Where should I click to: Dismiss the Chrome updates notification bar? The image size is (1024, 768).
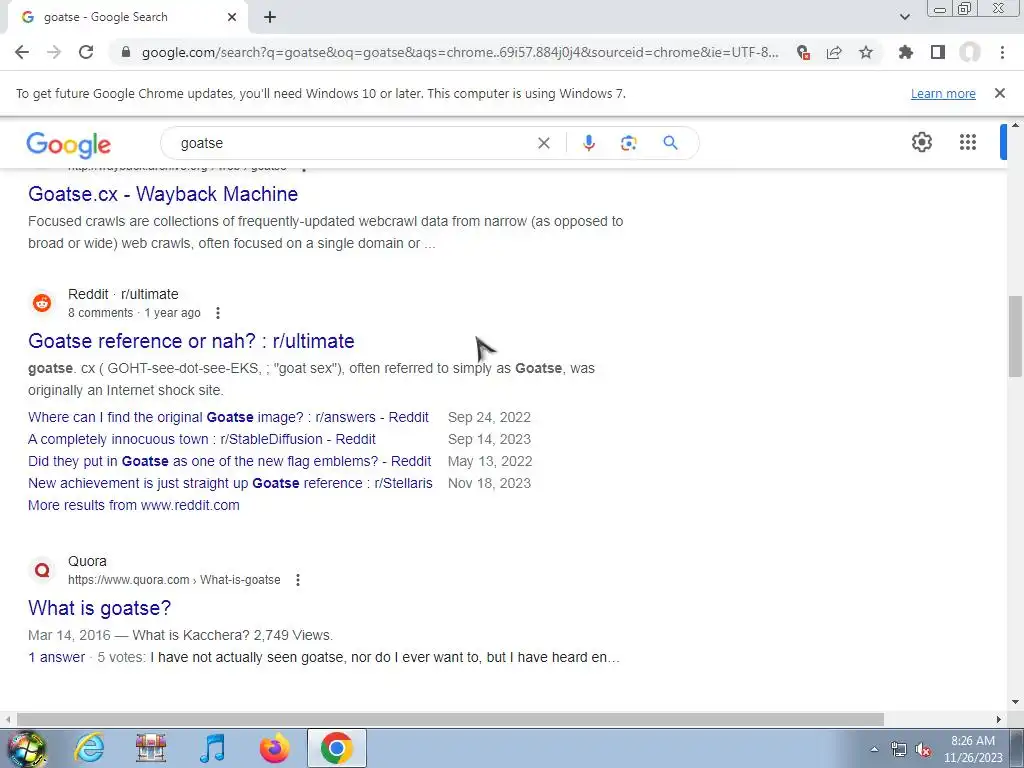pos(999,93)
